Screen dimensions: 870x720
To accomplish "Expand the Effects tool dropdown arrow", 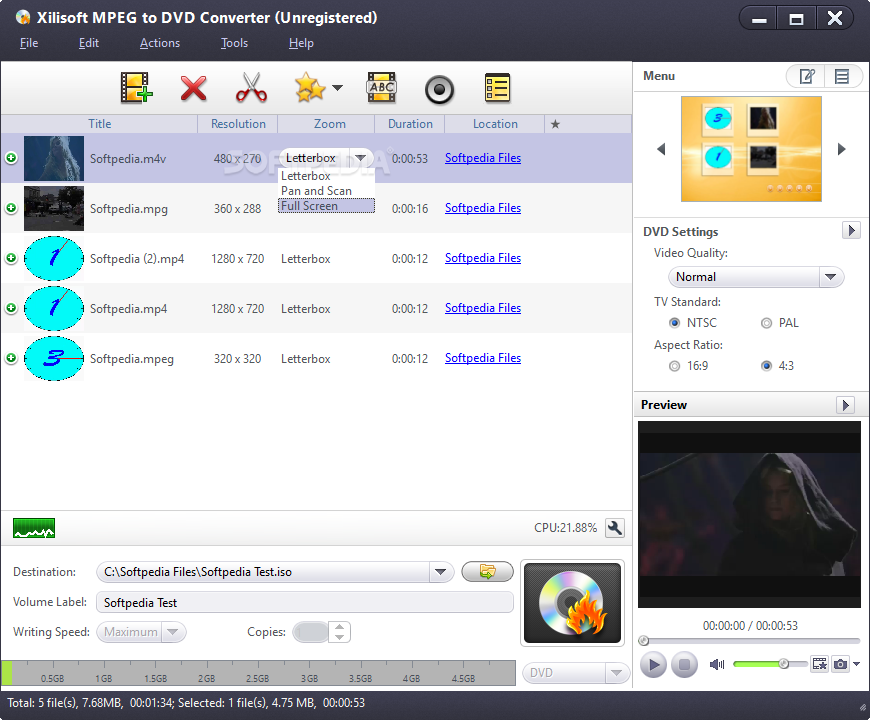I will coord(337,88).
